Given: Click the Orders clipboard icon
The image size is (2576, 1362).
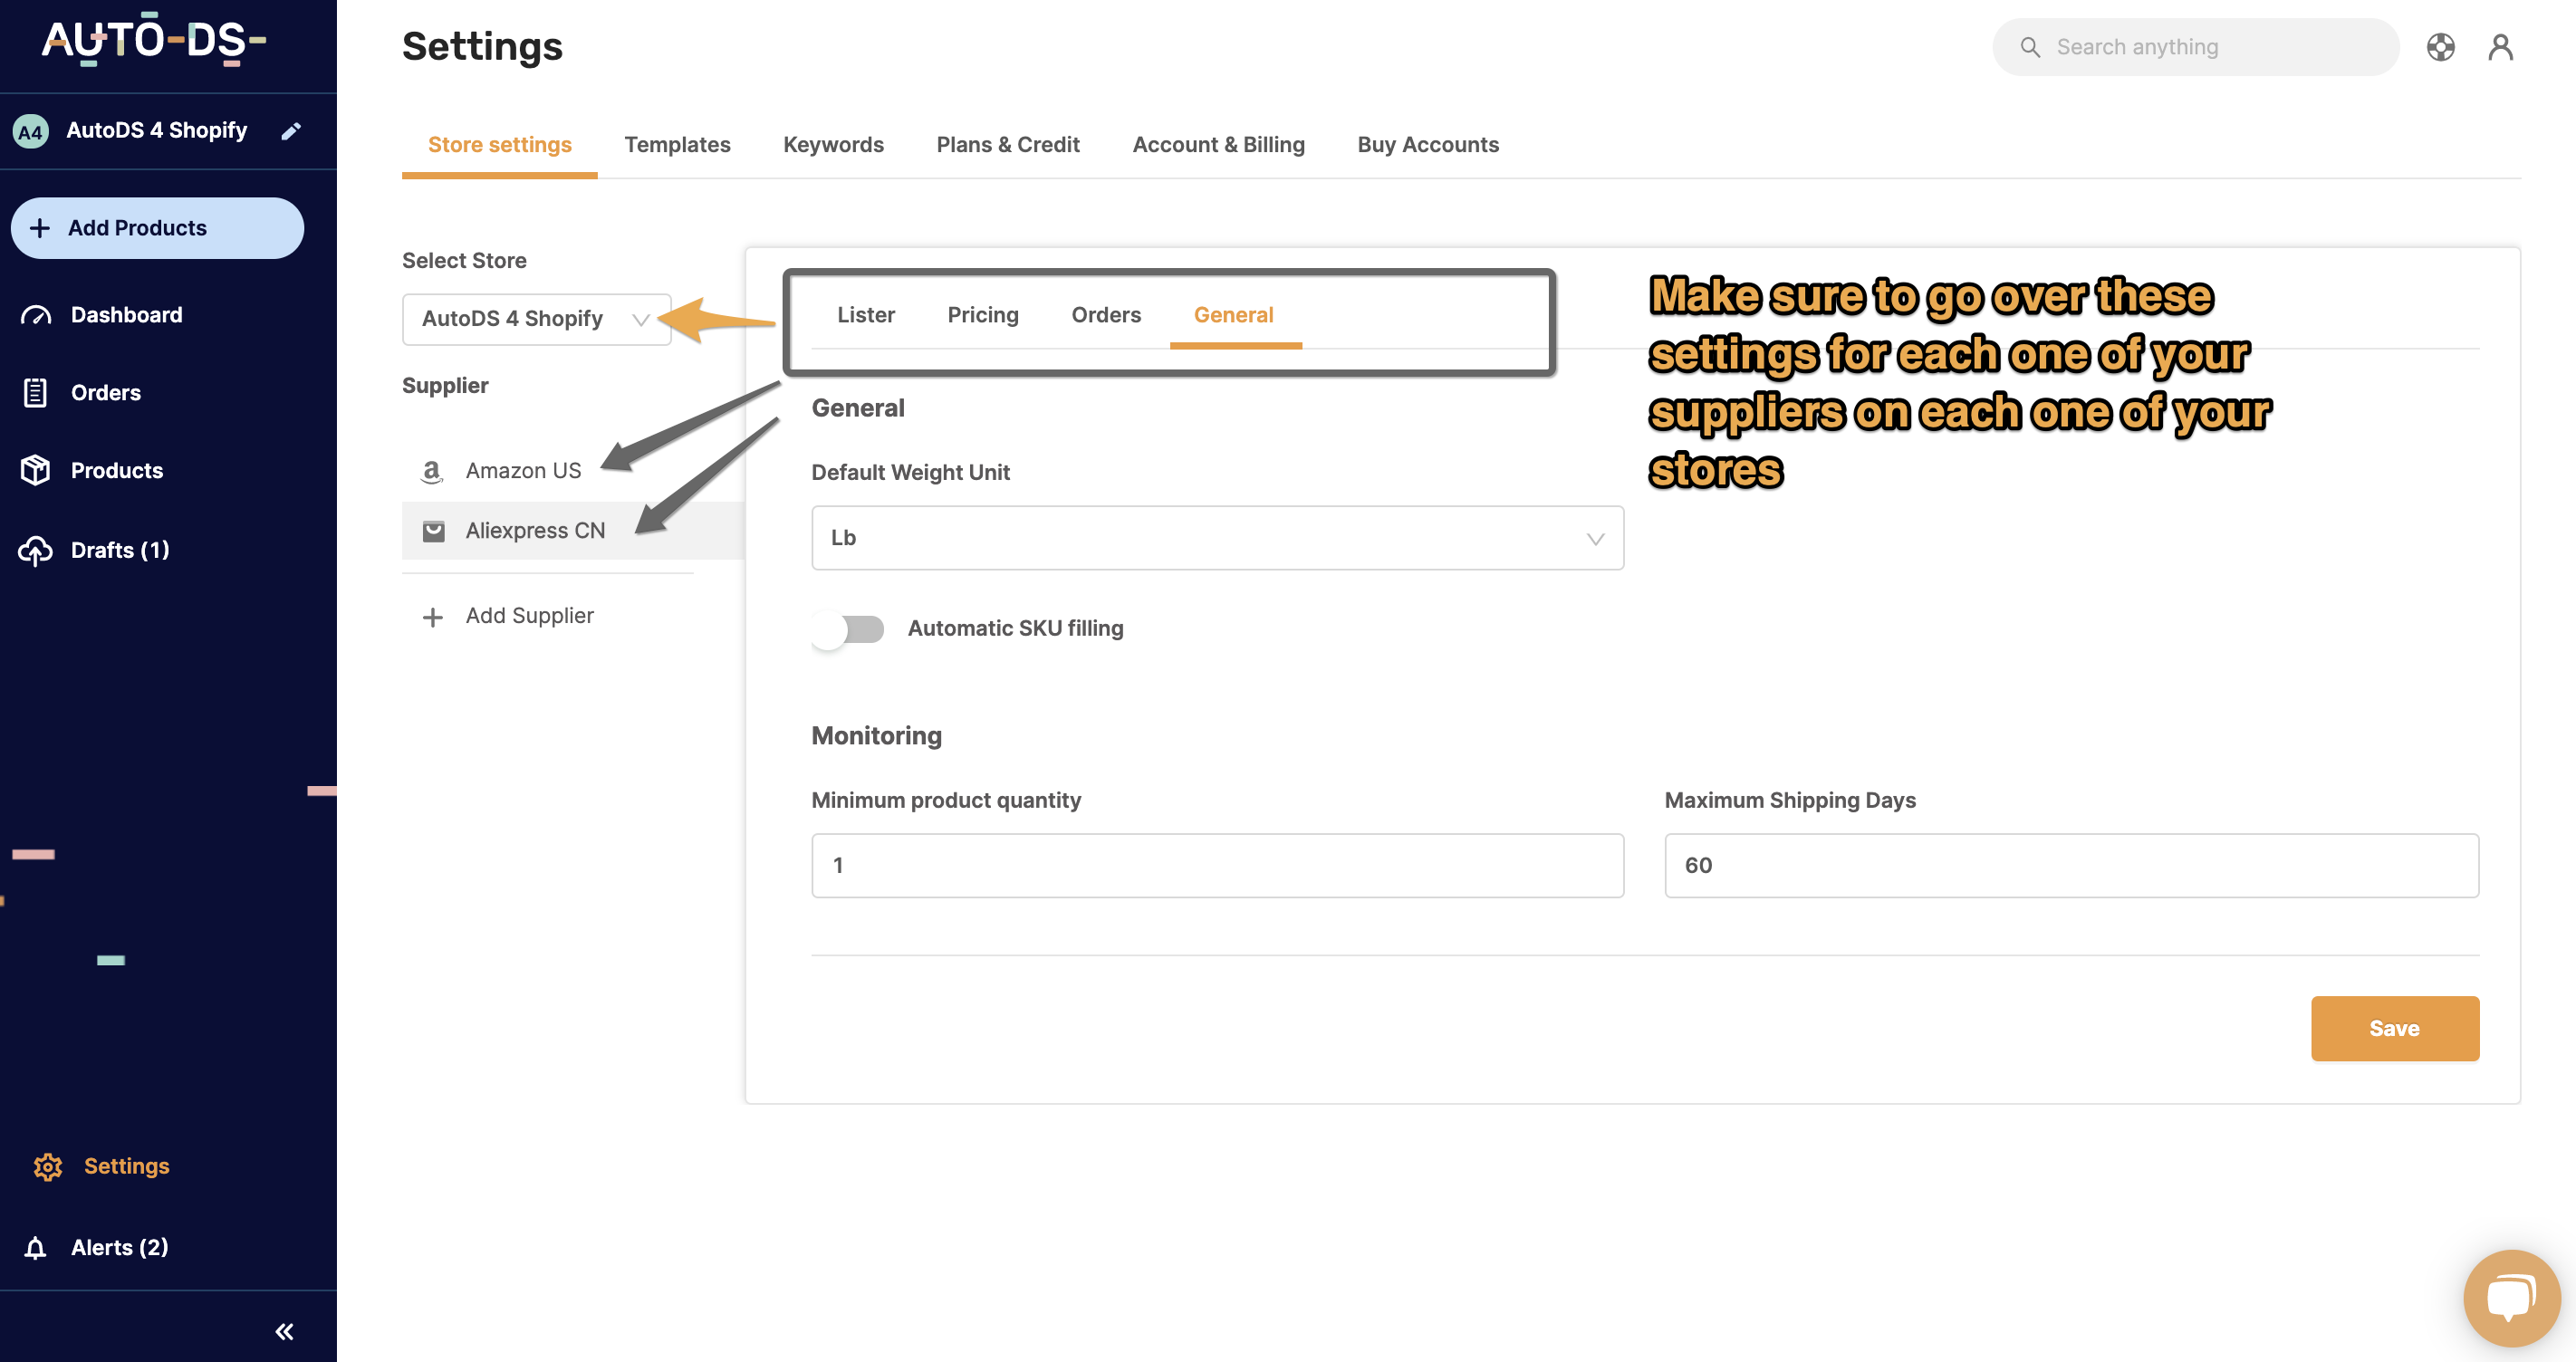Looking at the screenshot, I should (36, 393).
